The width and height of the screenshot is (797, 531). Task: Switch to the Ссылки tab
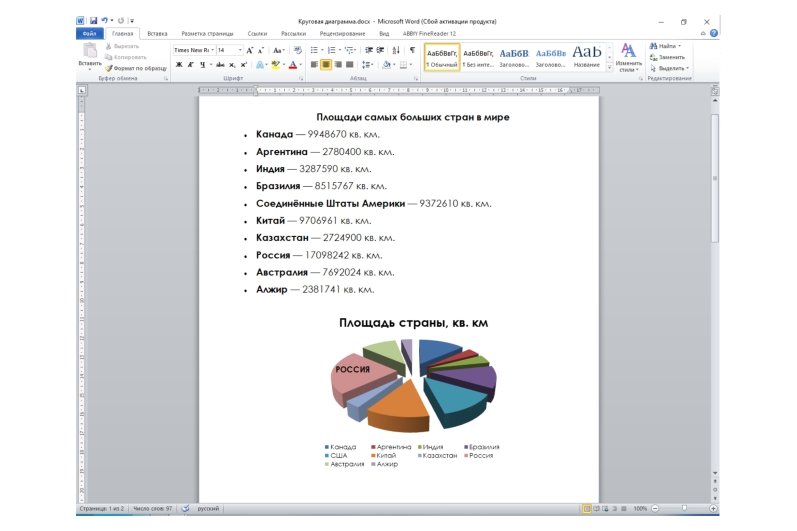(257, 34)
